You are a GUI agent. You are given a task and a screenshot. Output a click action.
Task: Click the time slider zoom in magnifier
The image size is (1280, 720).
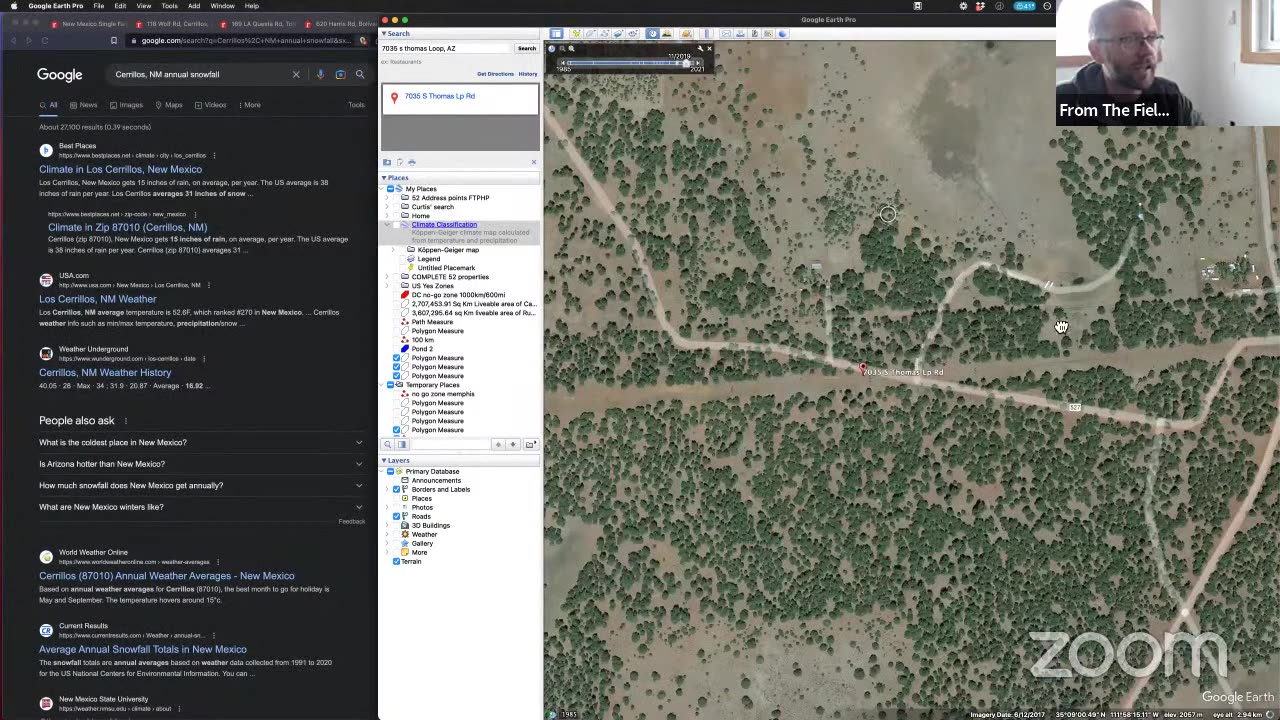tap(571, 49)
